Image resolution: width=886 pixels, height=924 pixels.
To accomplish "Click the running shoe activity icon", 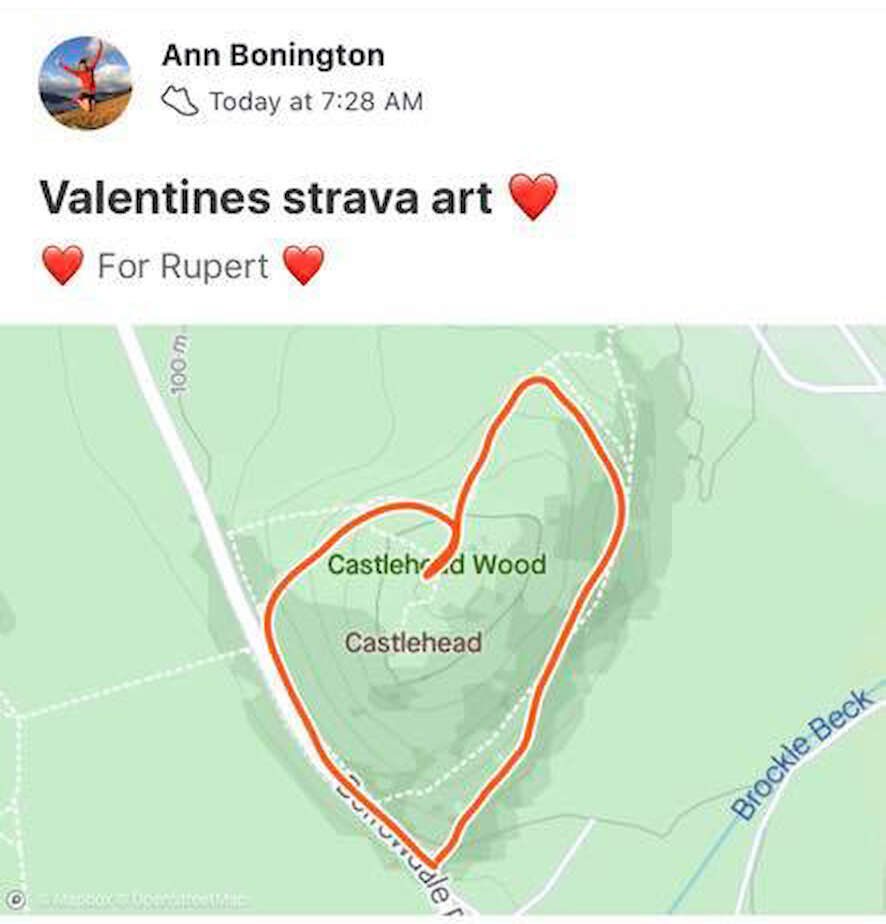I will (x=180, y=101).
